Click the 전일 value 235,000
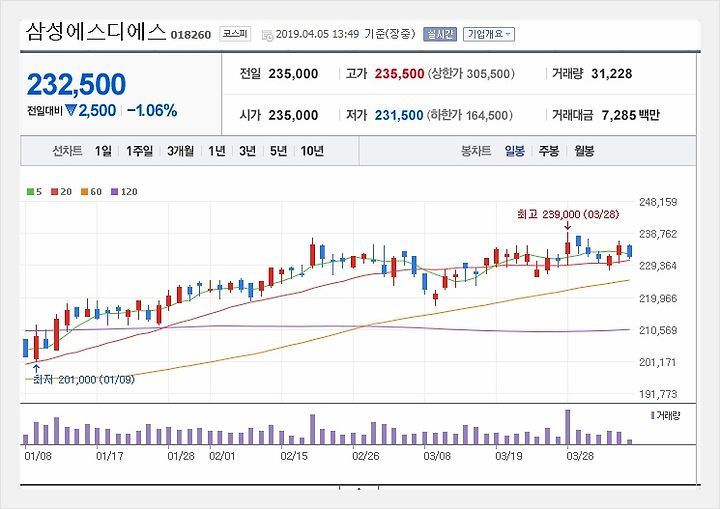This screenshot has height=509, width=720. [293, 74]
